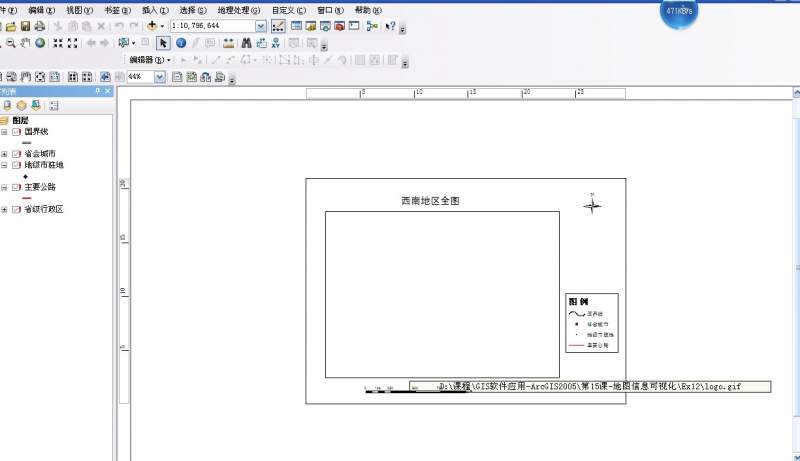
Task: Save the map with the floppy disk icon
Action: [x=25, y=27]
